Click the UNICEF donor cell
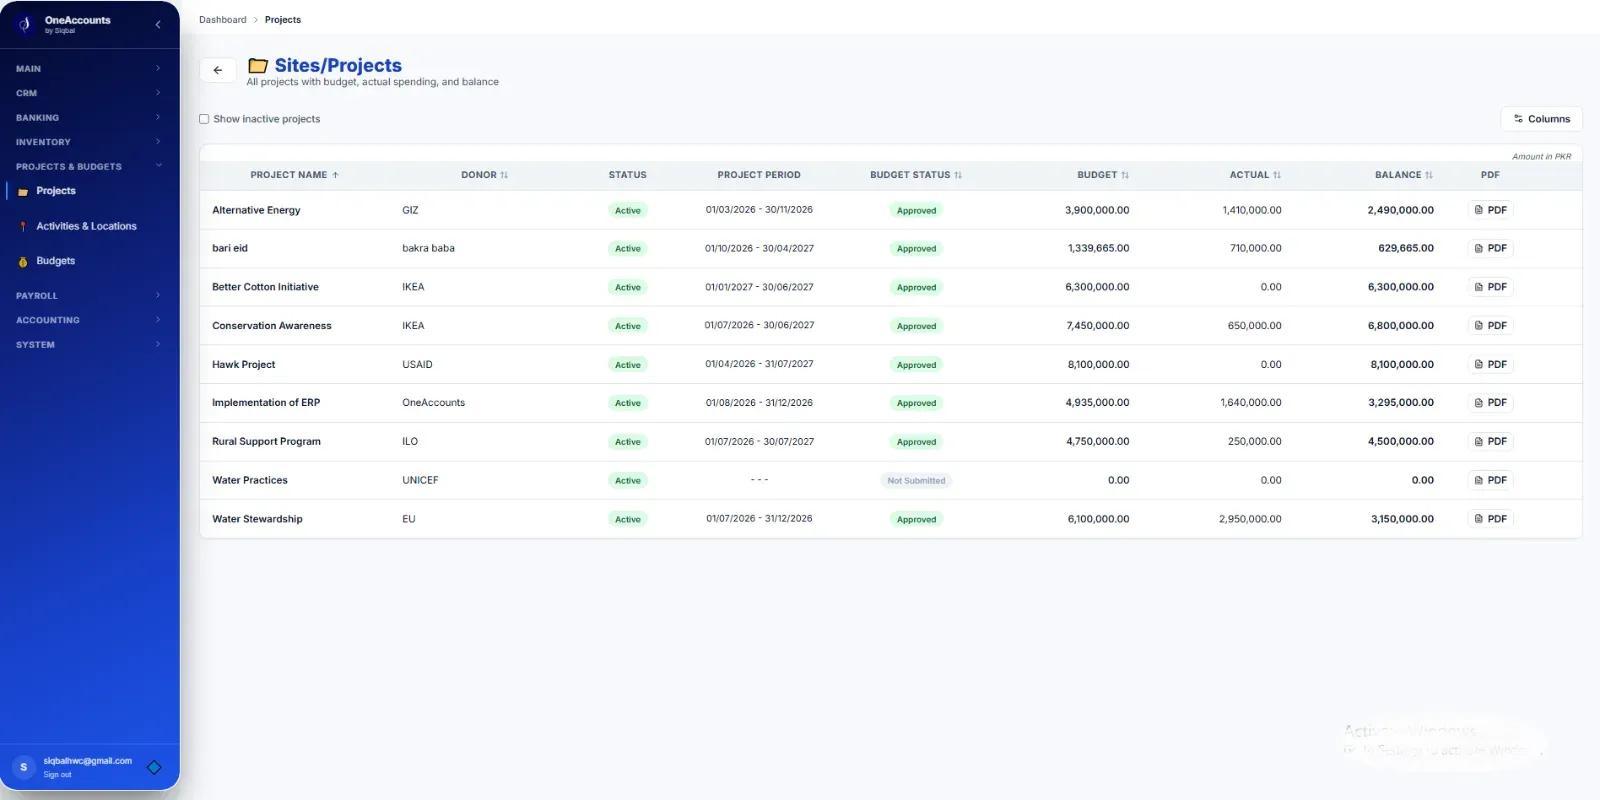Image resolution: width=1600 pixels, height=800 pixels. point(420,481)
